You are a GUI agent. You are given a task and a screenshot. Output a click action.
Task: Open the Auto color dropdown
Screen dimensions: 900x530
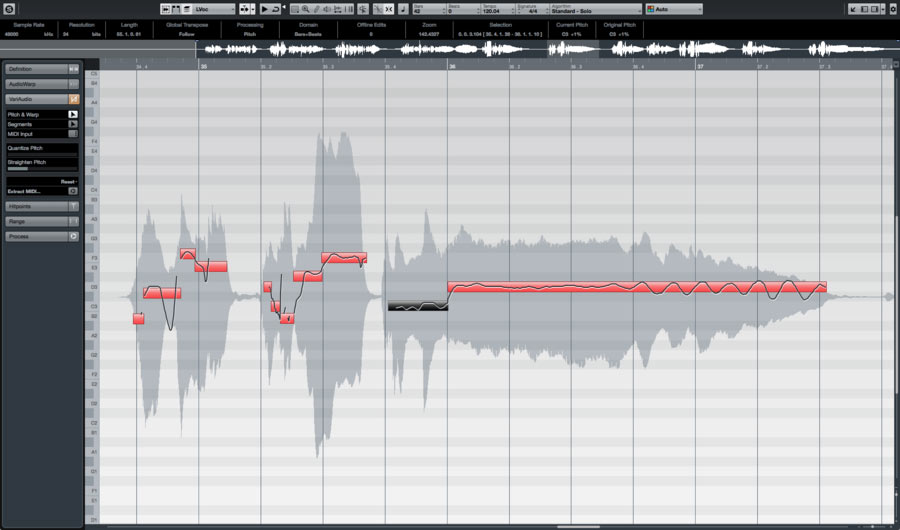tap(673, 9)
